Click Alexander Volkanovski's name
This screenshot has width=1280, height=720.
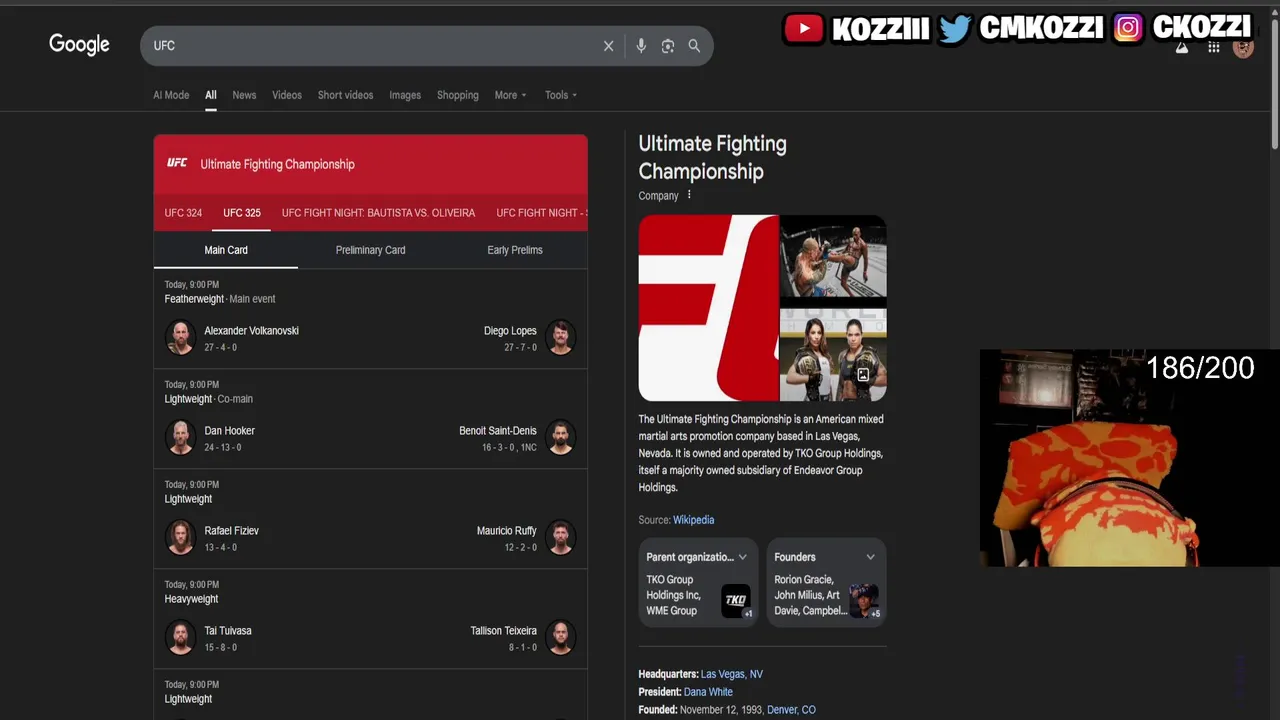tap(251, 331)
